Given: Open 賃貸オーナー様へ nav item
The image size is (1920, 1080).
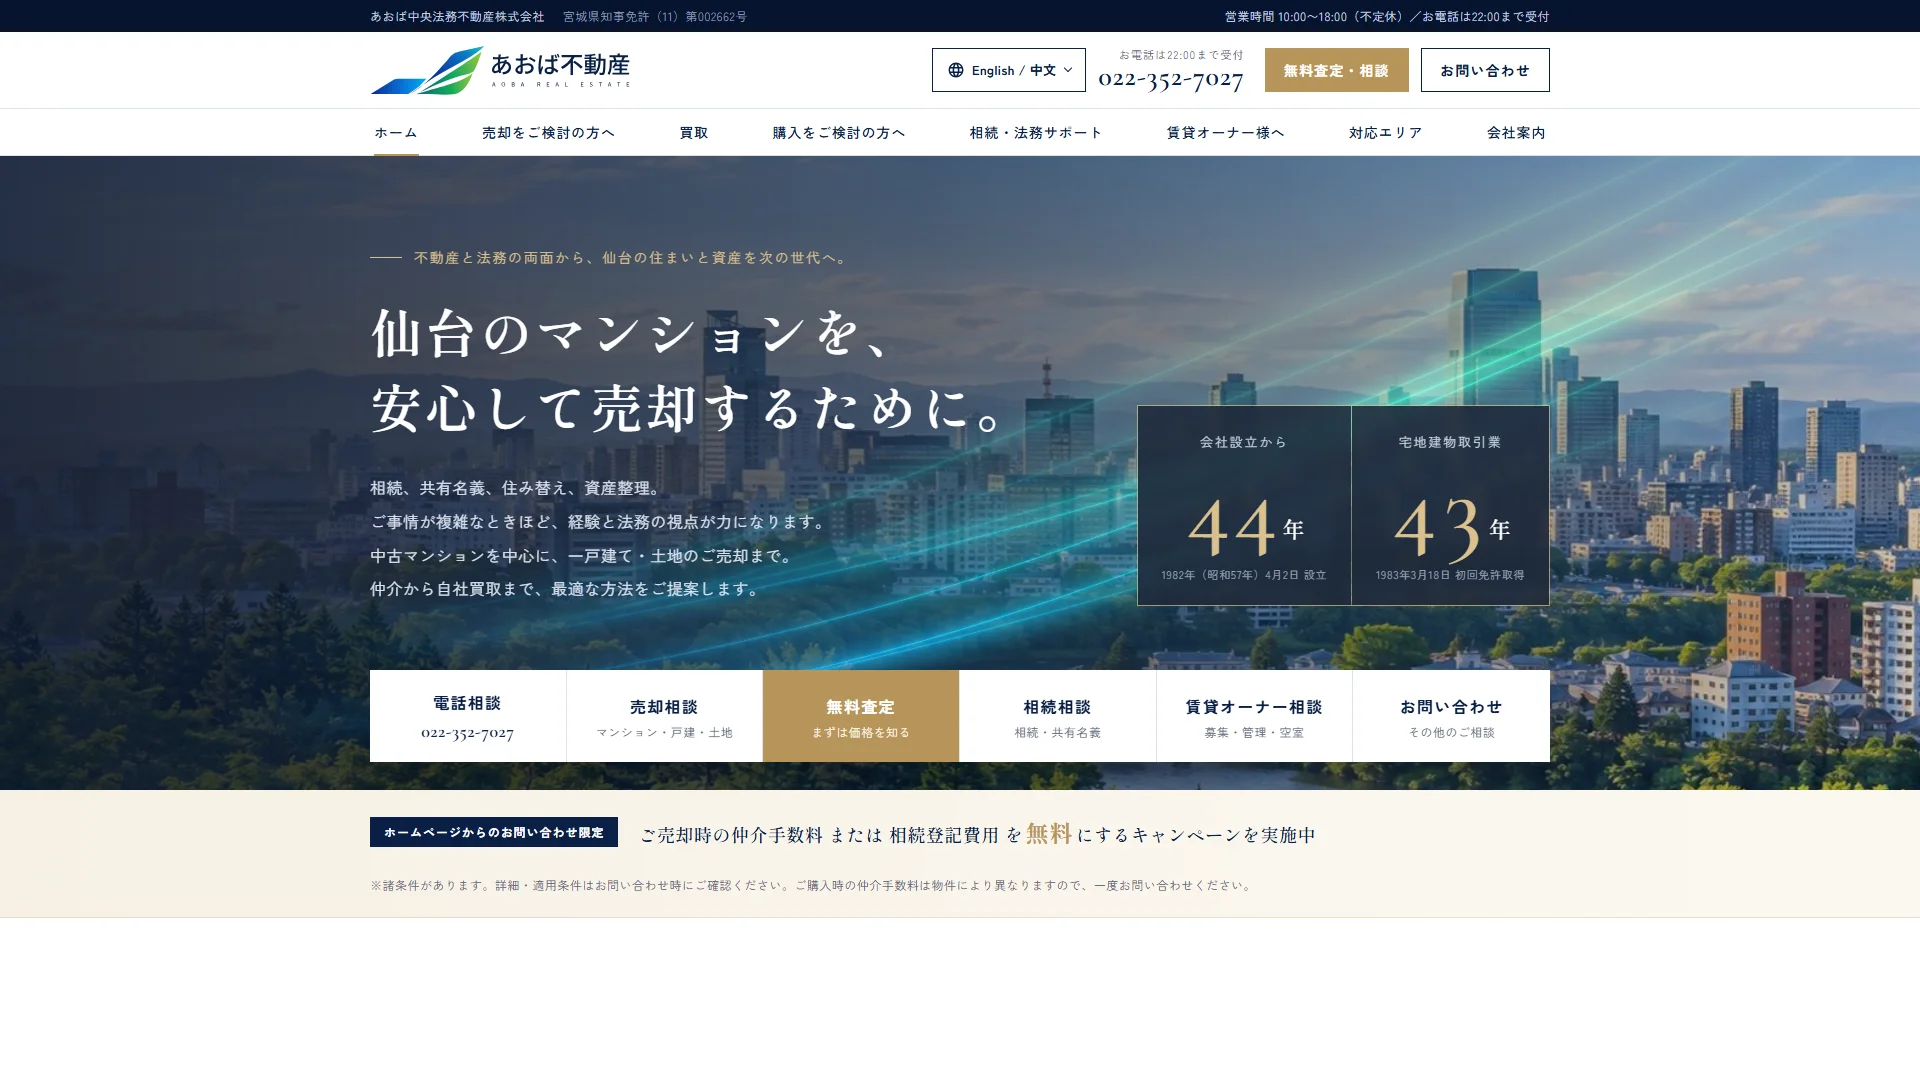Looking at the screenshot, I should 1225,132.
